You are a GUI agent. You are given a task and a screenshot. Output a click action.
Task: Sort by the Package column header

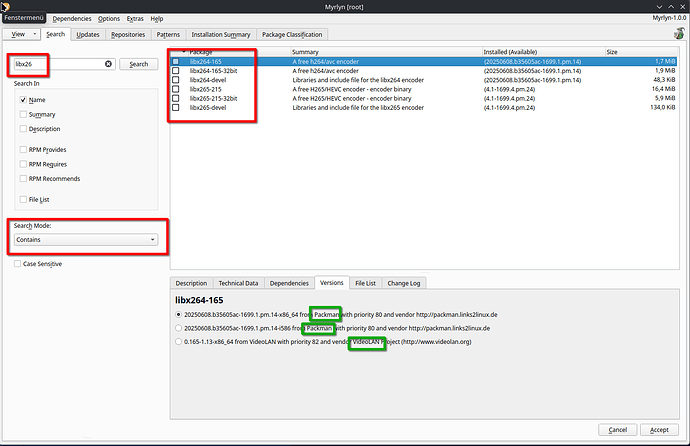click(201, 52)
